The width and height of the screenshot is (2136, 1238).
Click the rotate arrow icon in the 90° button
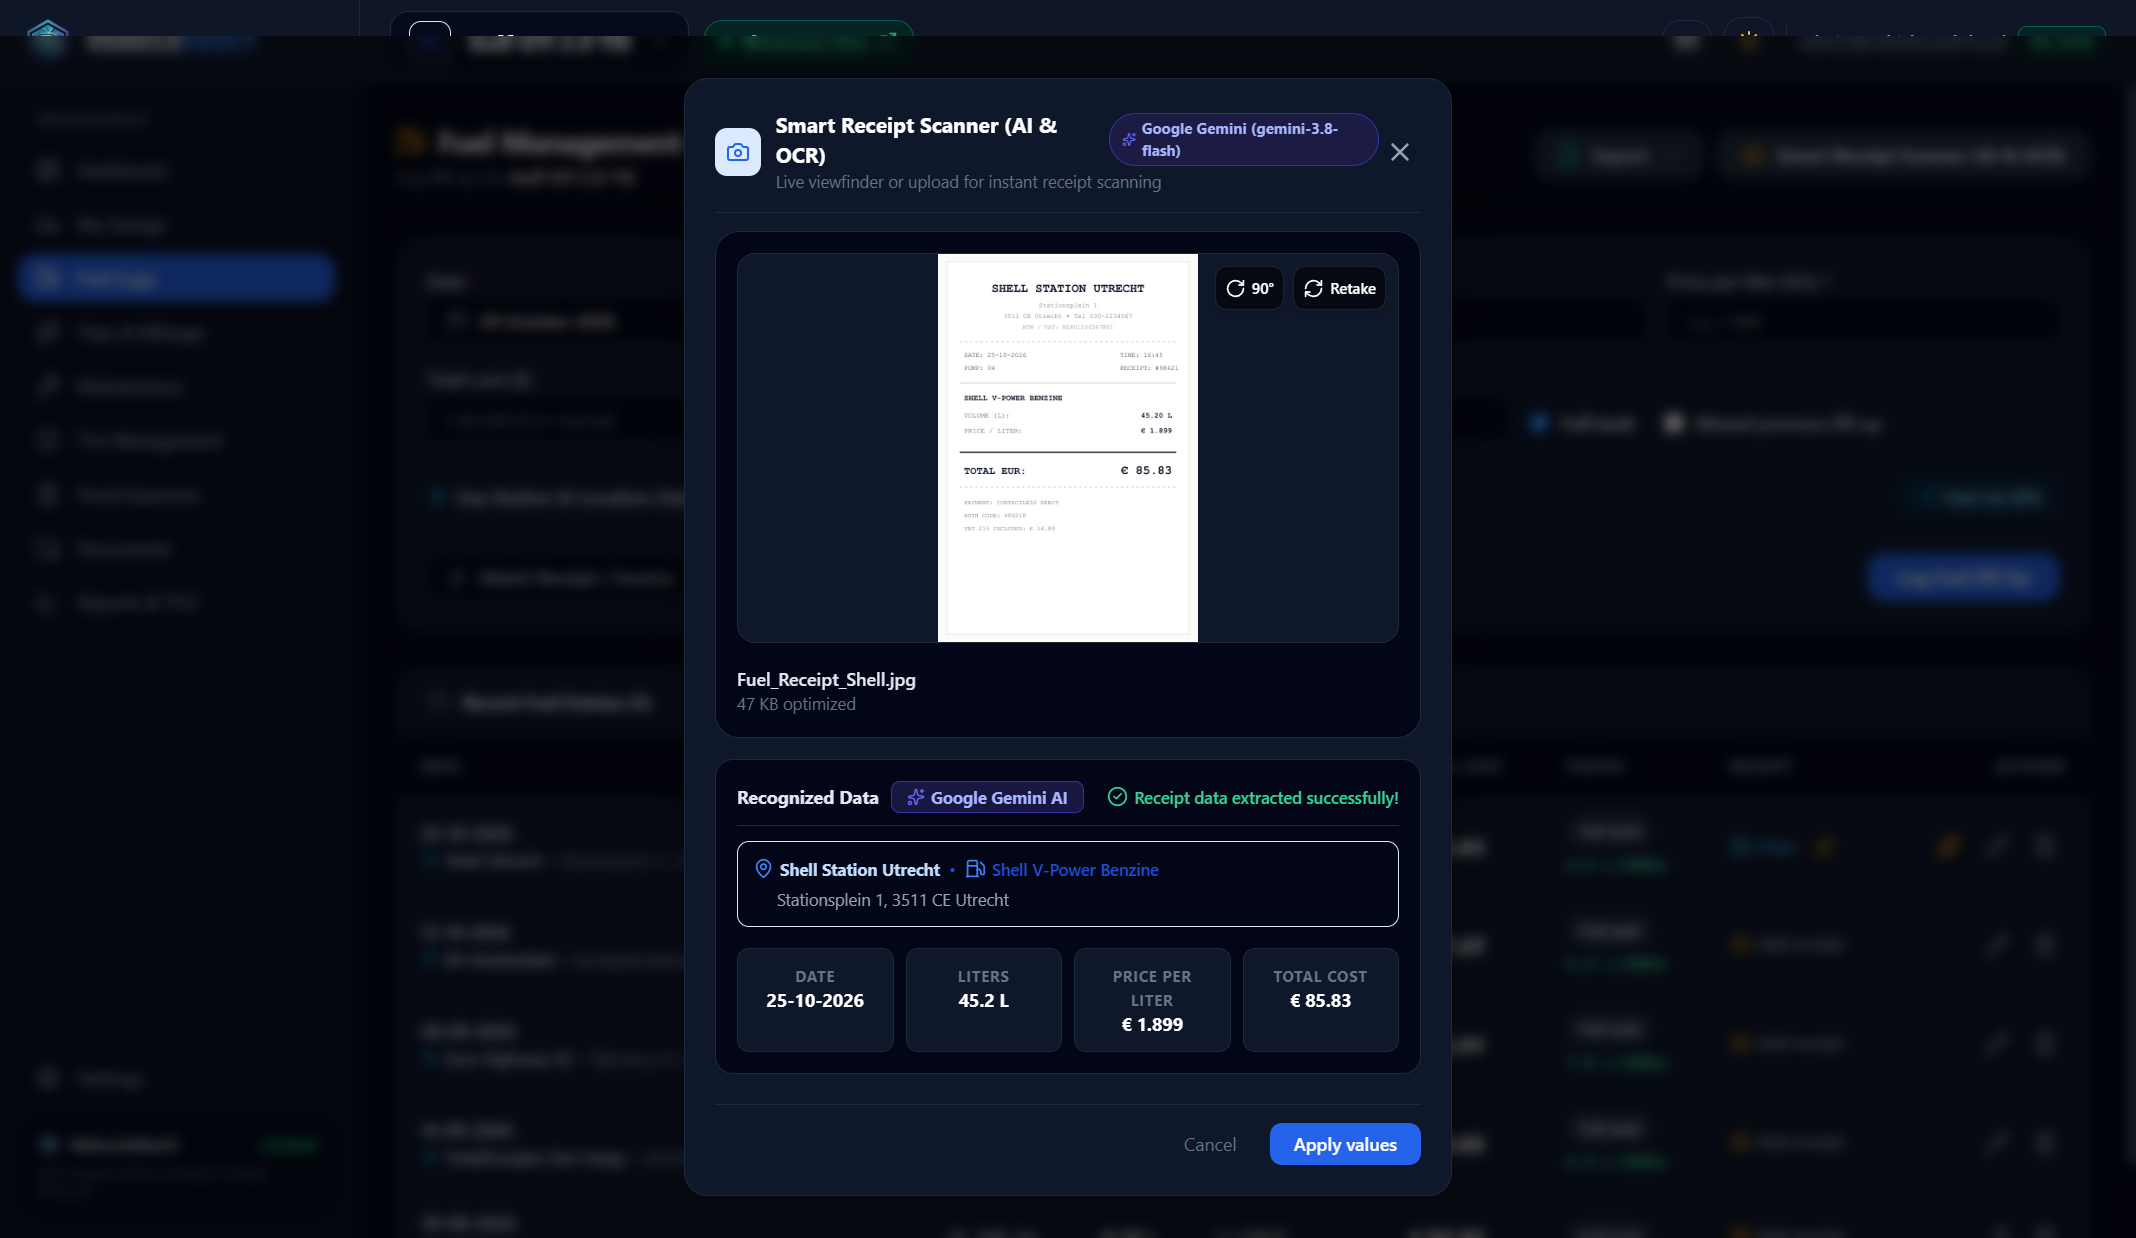[1235, 288]
